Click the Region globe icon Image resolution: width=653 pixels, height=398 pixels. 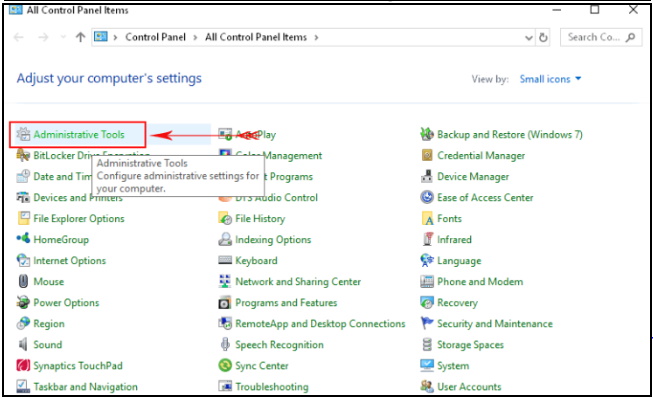pyautogui.click(x=23, y=323)
